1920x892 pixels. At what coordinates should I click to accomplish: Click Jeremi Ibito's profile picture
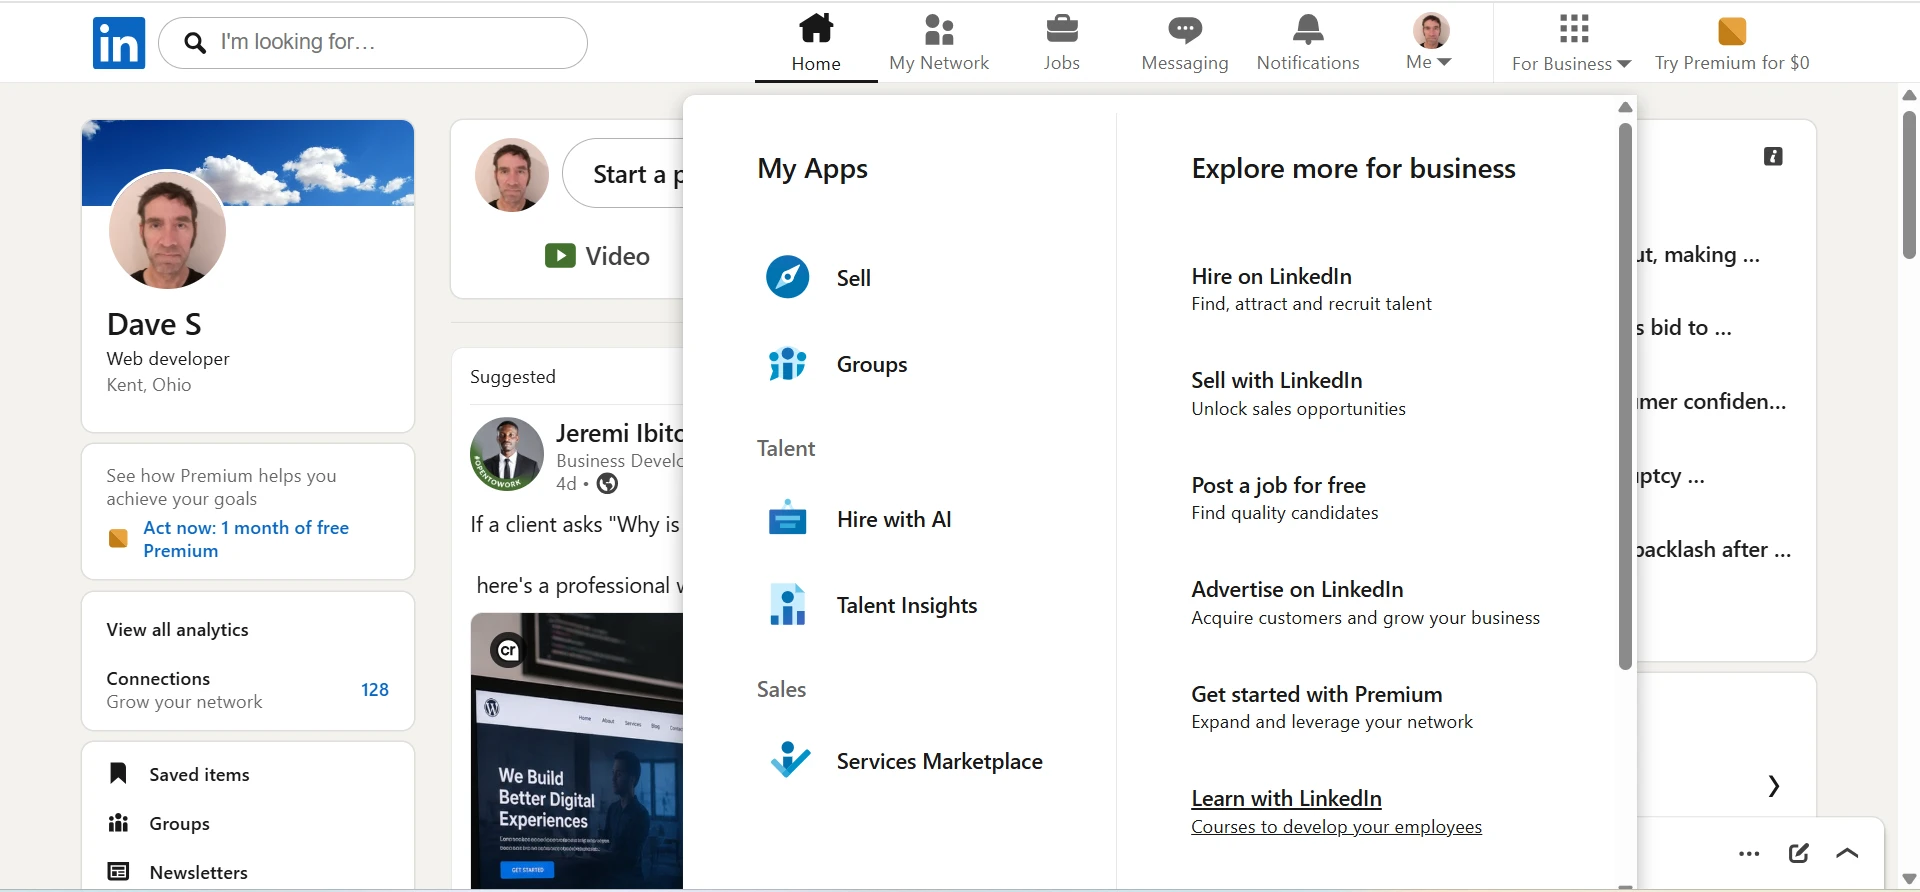coord(507,454)
